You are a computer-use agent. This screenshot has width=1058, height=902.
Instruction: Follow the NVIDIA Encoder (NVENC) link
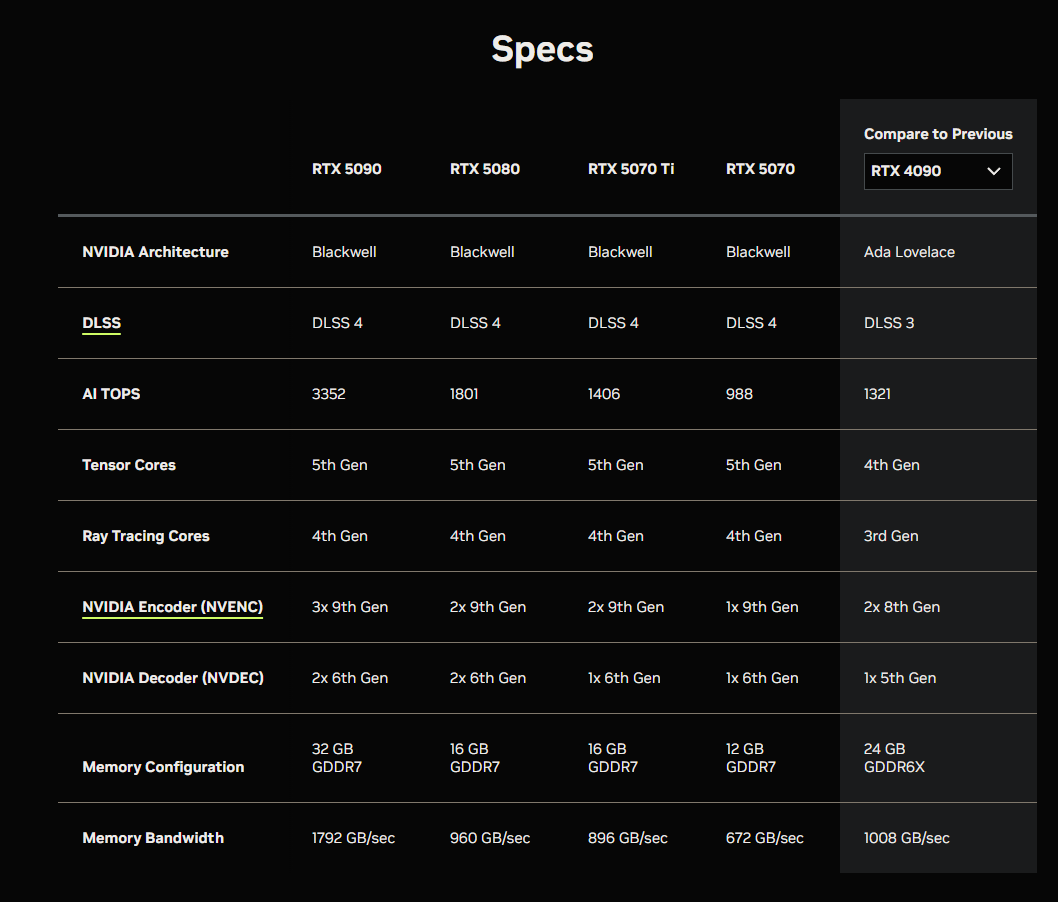pyautogui.click(x=172, y=607)
